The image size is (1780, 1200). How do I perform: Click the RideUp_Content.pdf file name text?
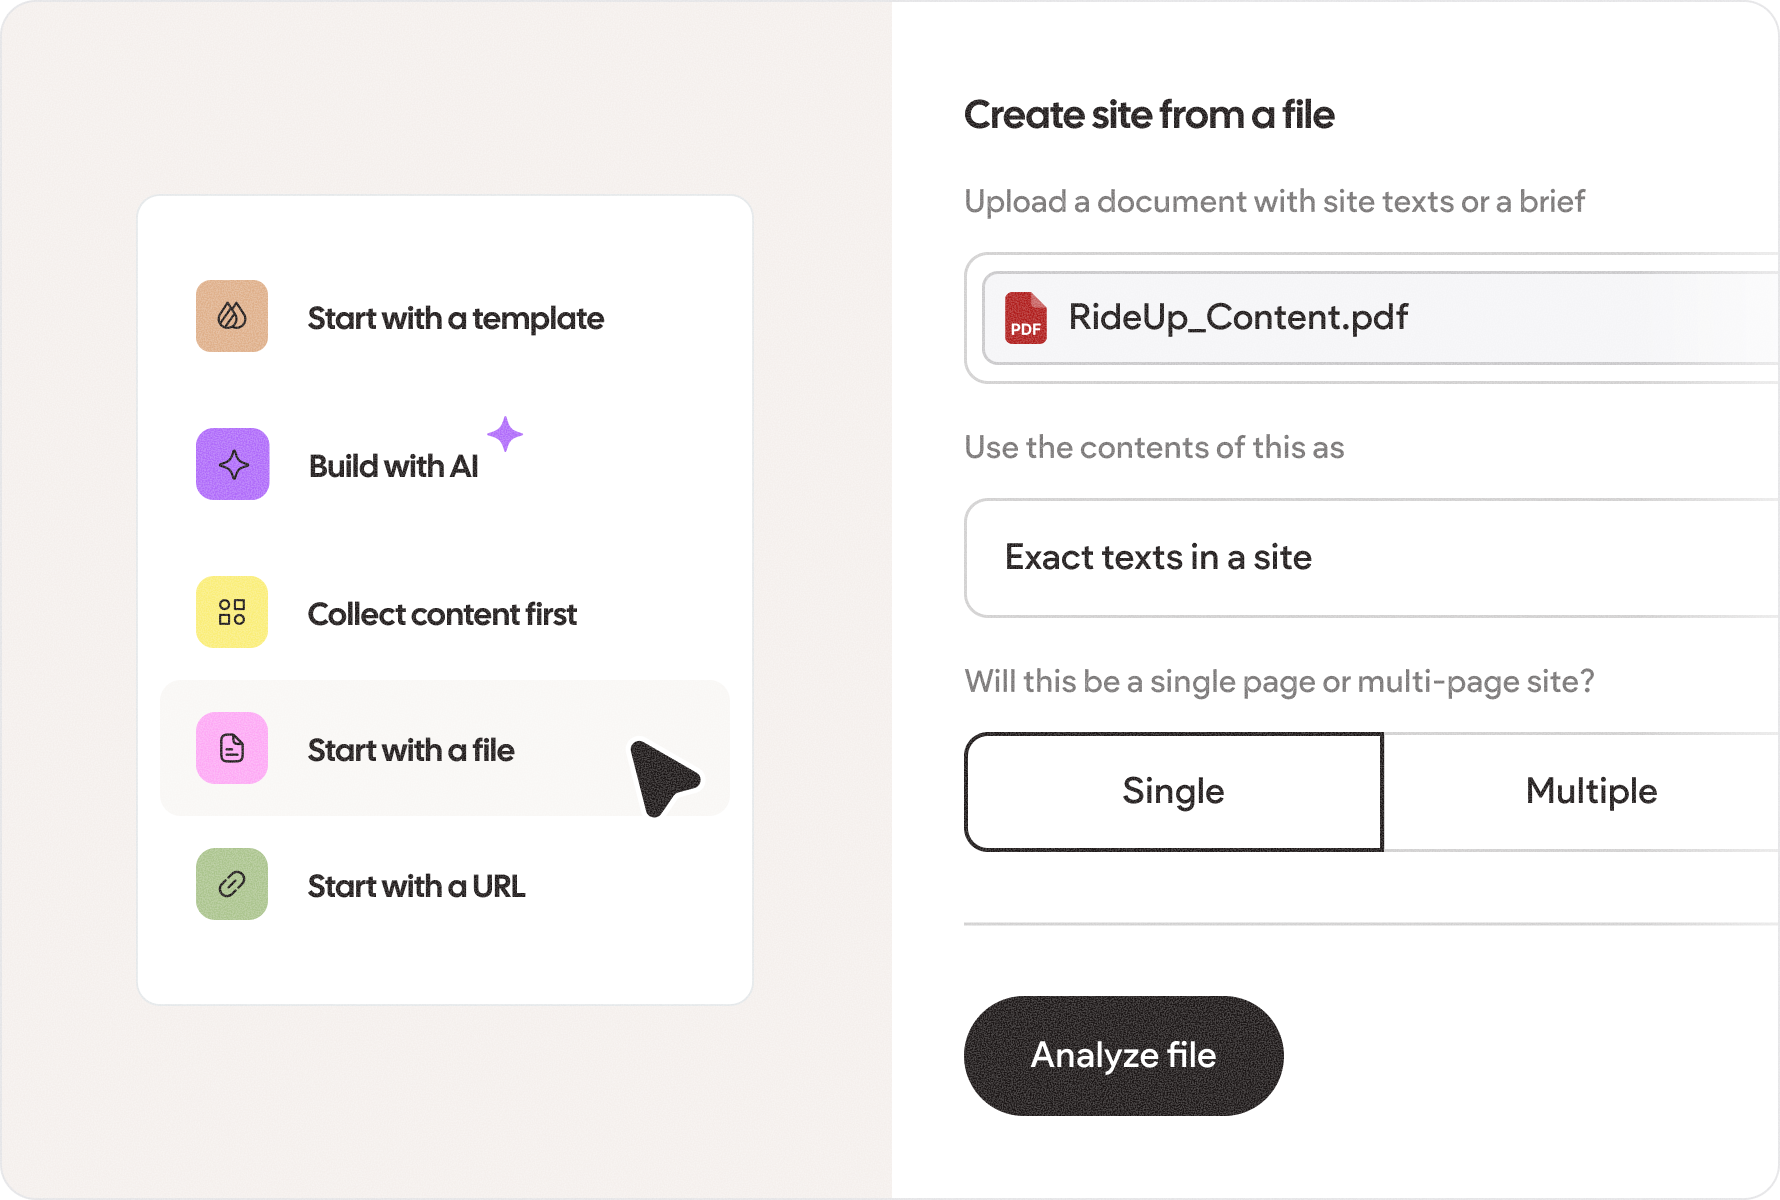point(1238,318)
